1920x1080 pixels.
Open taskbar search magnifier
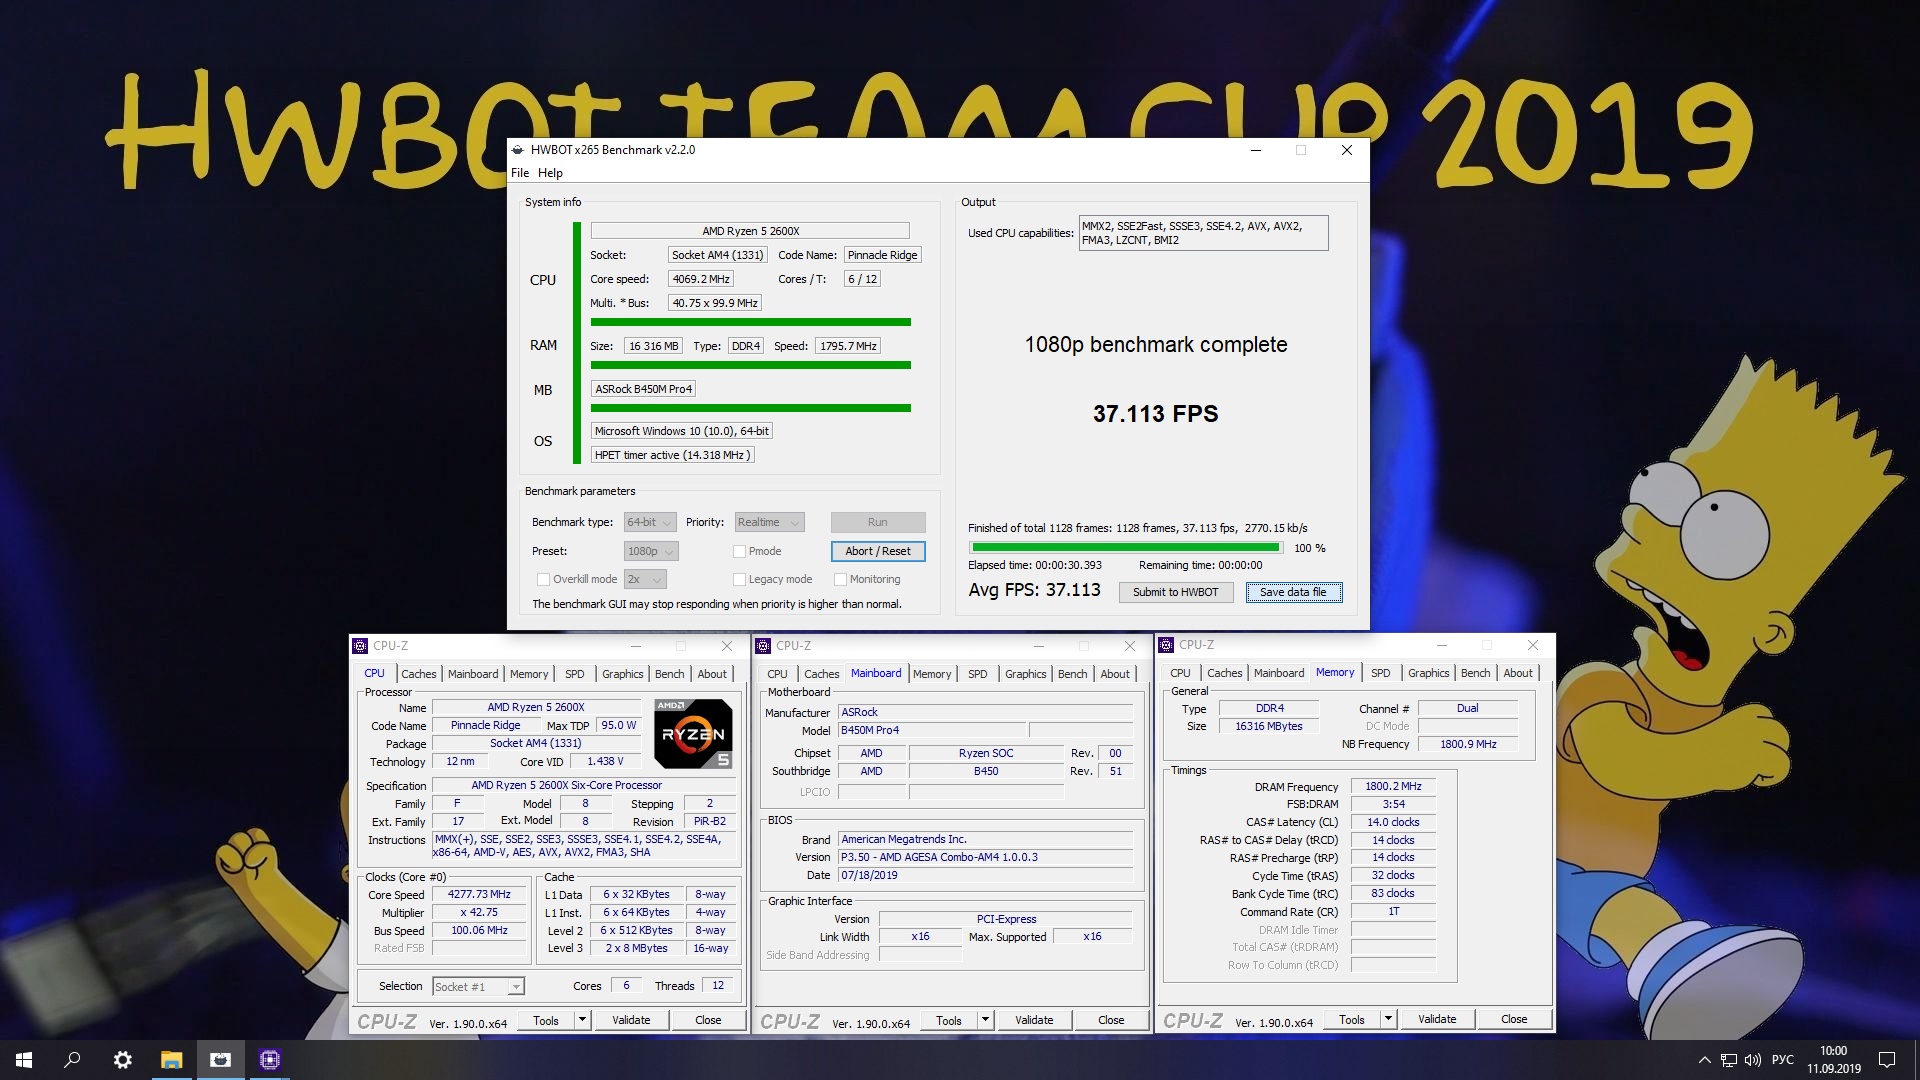pyautogui.click(x=72, y=1060)
